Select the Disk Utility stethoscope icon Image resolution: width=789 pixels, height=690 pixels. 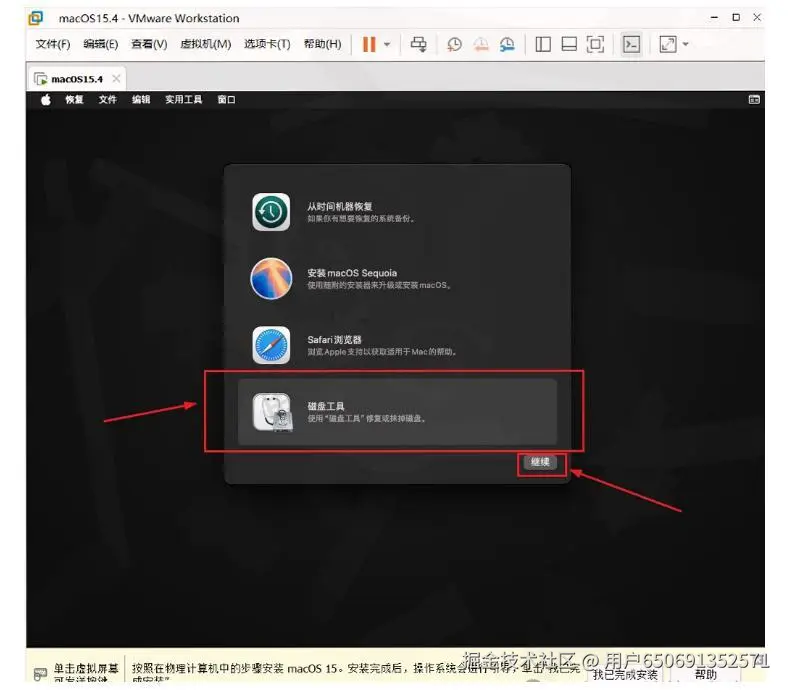[272, 412]
